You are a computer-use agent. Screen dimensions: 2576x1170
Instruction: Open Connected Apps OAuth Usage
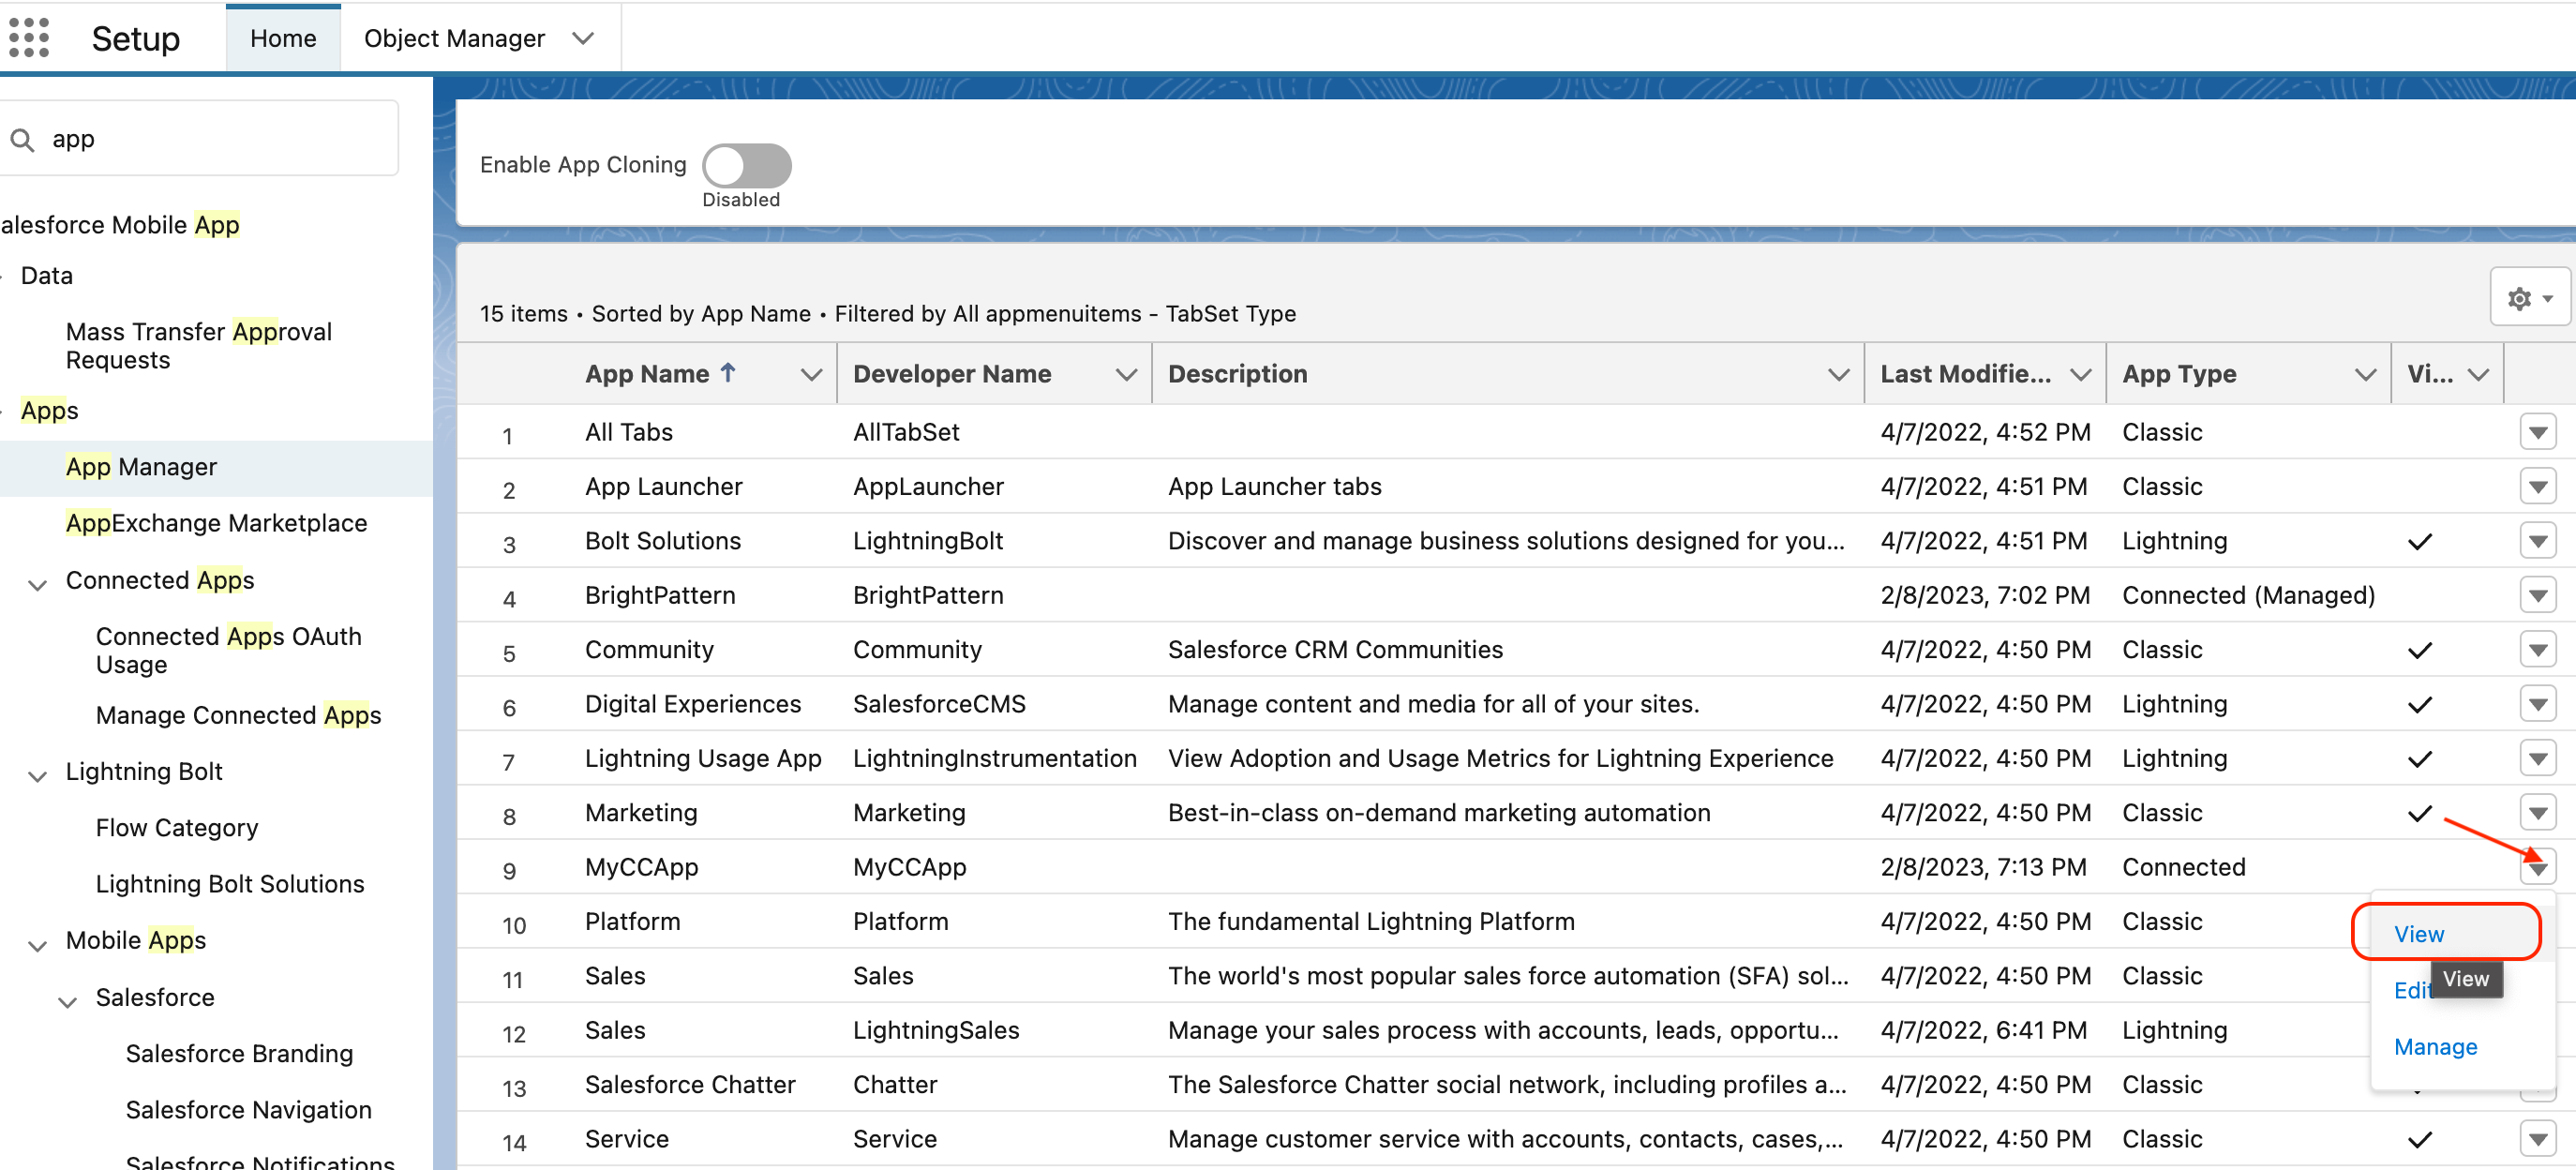pos(228,650)
